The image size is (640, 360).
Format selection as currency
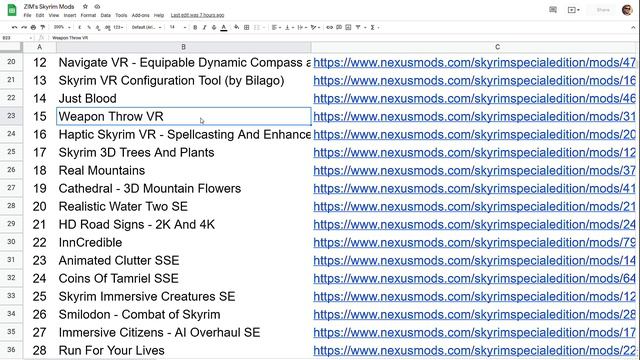[80, 27]
